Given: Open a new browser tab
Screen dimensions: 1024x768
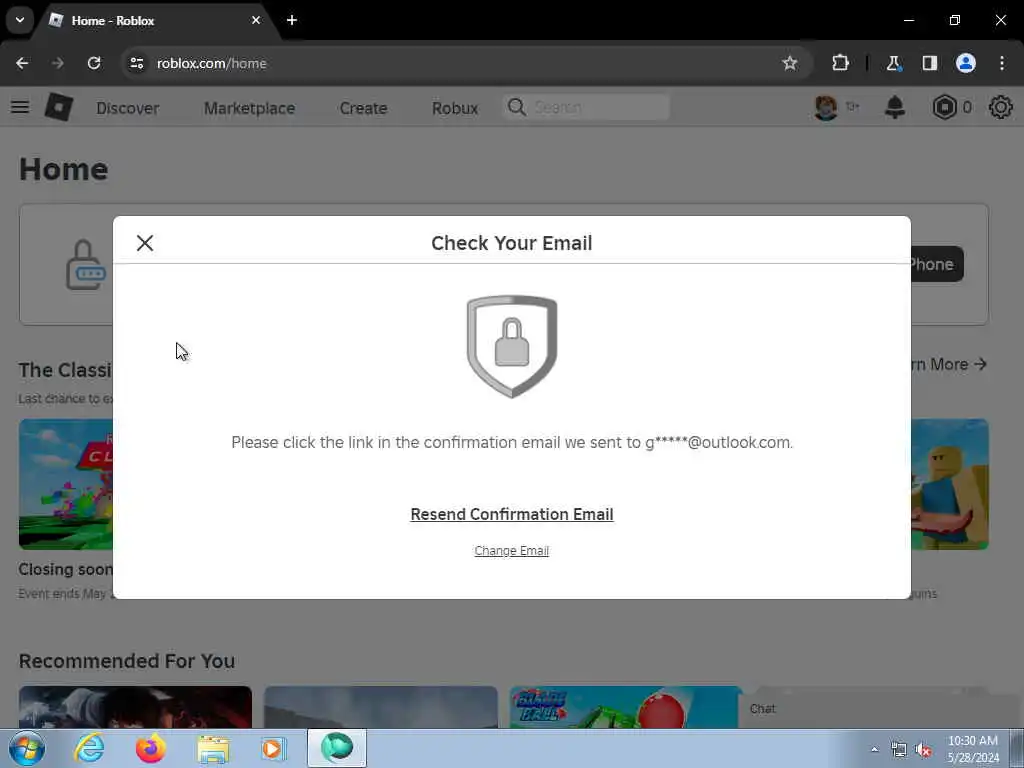Looking at the screenshot, I should (292, 20).
